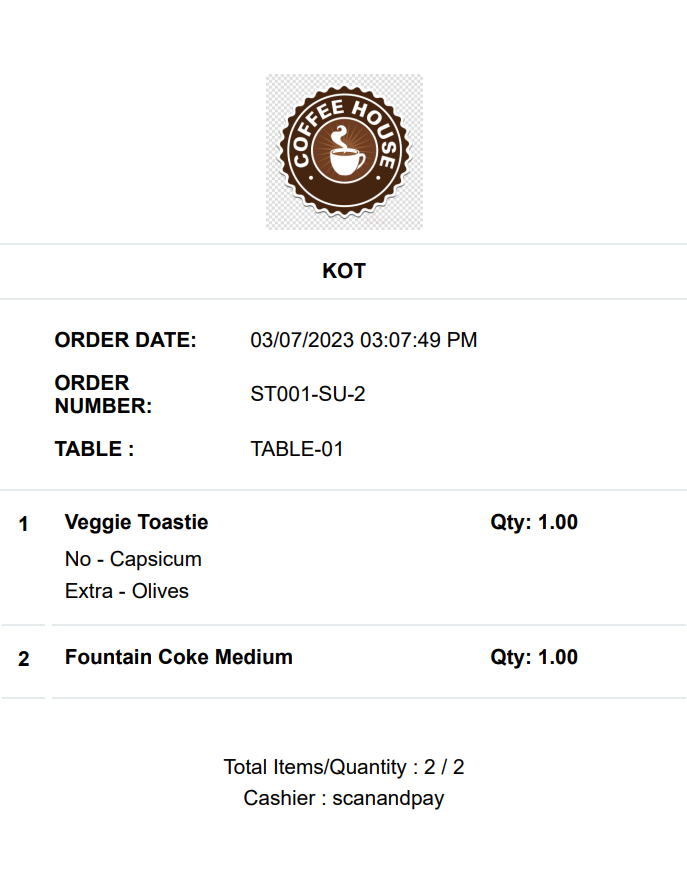Click row number 2 of the items
Viewport: 687px width, 877px height.
click(x=24, y=659)
